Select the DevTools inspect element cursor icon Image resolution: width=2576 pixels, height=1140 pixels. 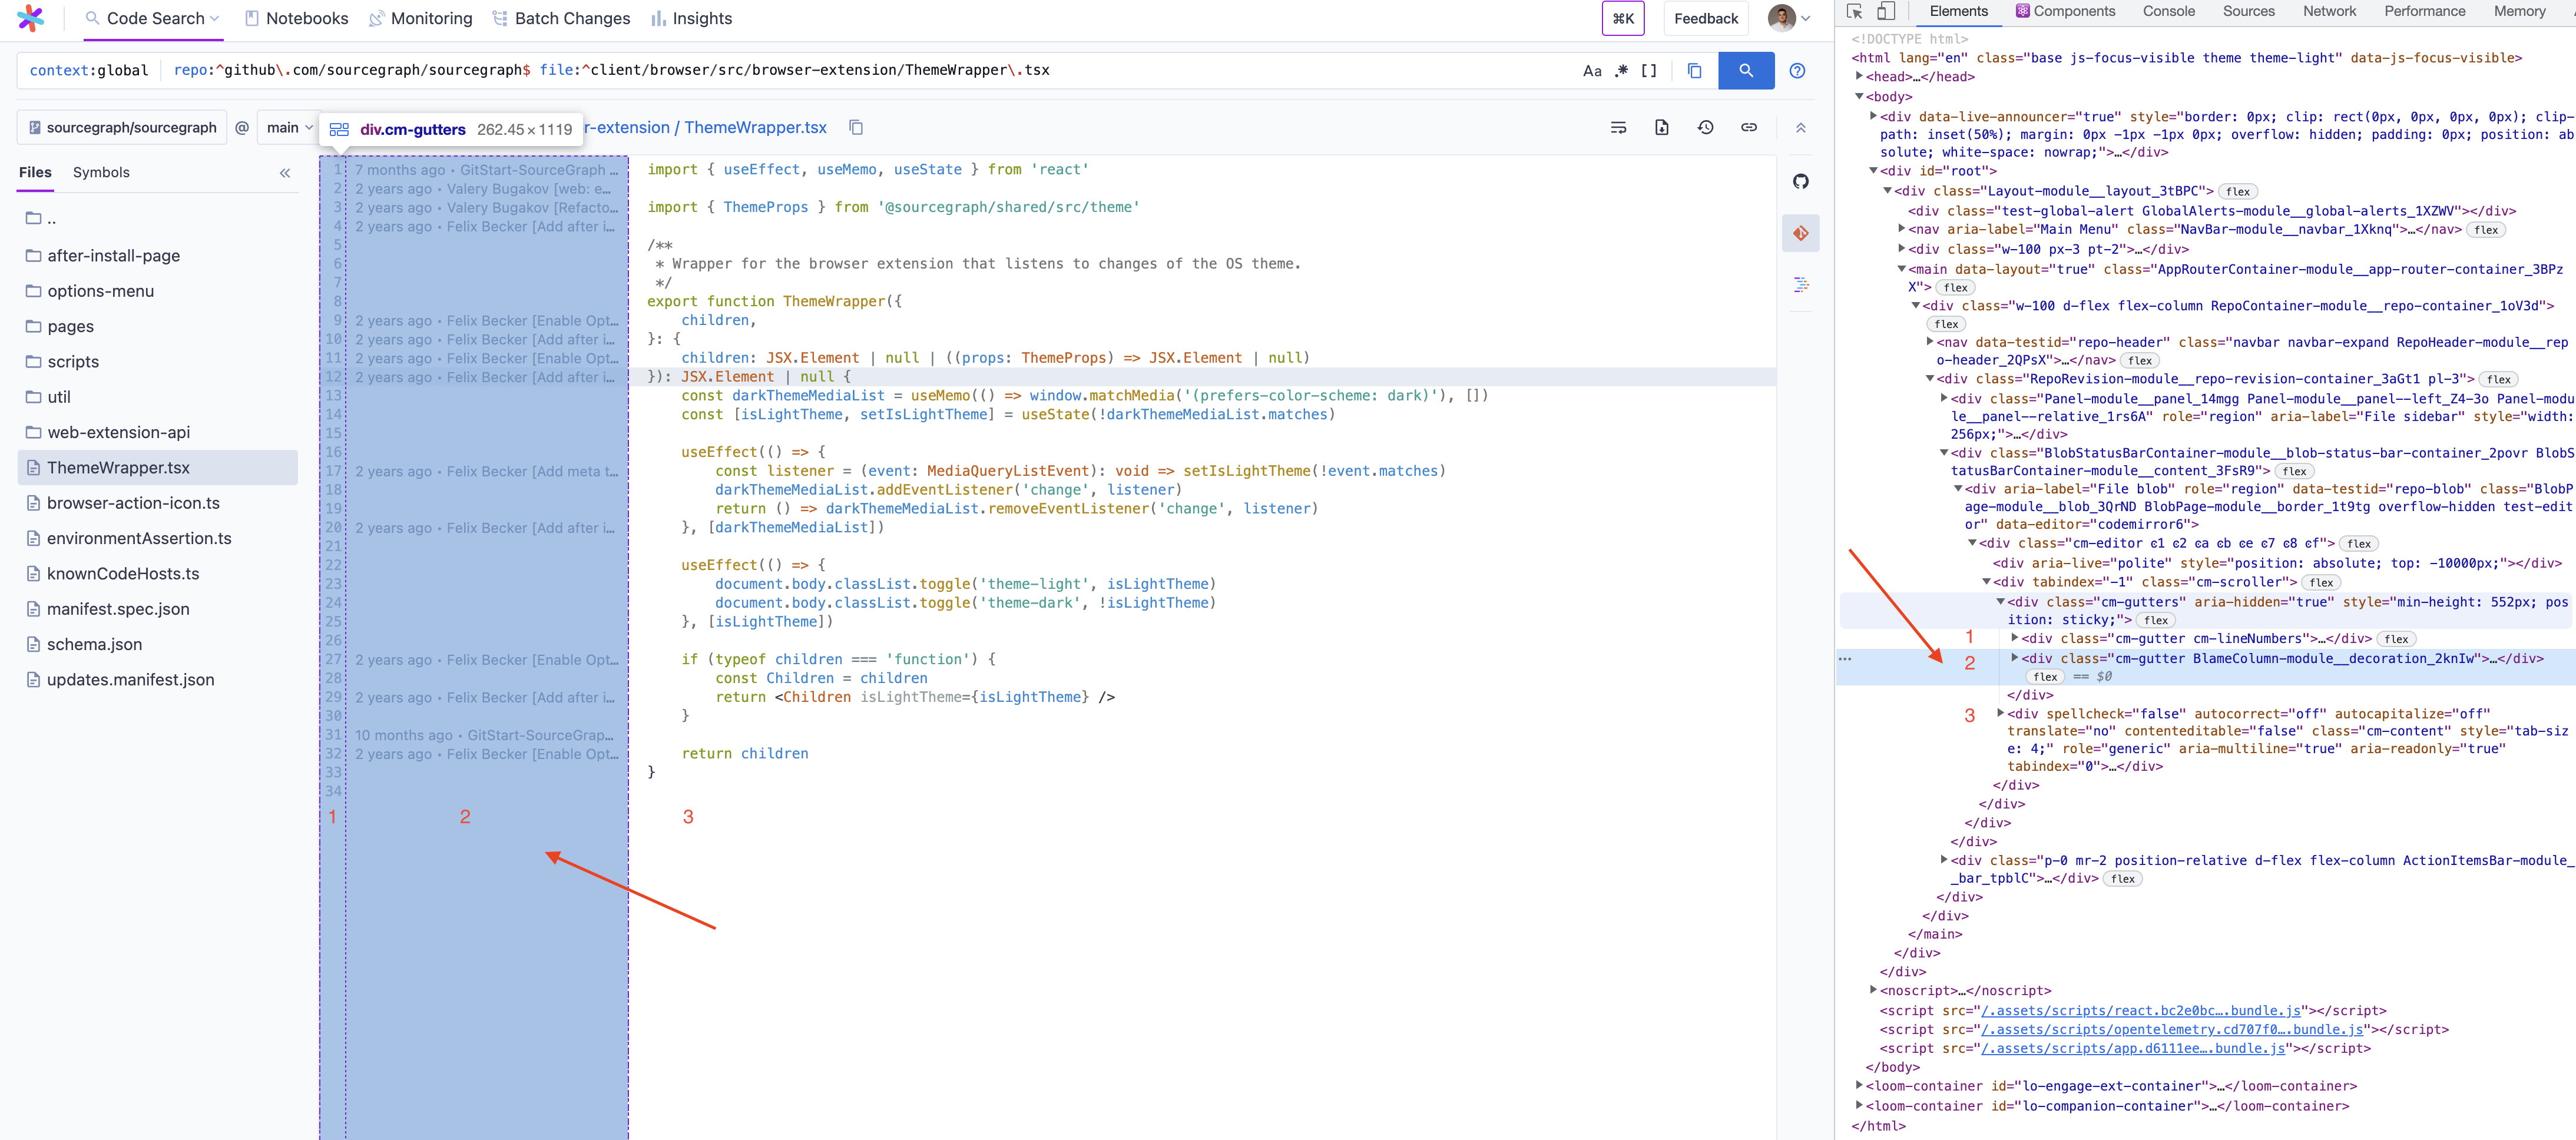tap(1854, 12)
